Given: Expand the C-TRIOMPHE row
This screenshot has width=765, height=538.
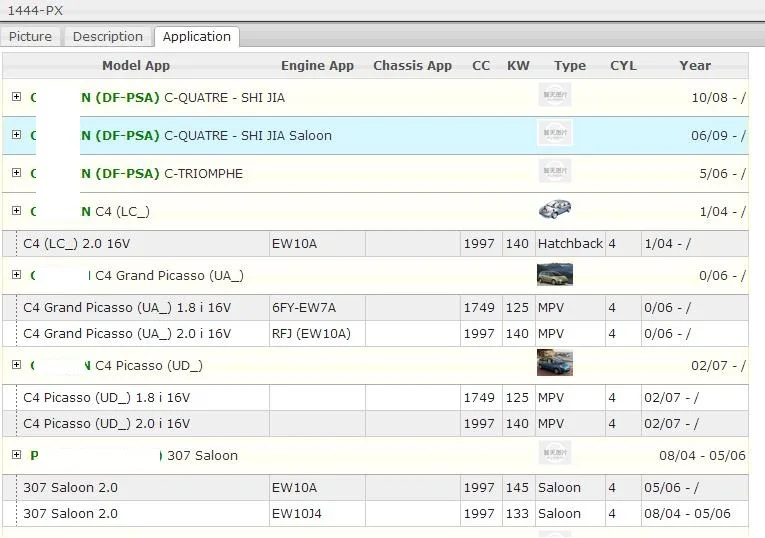Looking at the screenshot, I should click(17, 173).
